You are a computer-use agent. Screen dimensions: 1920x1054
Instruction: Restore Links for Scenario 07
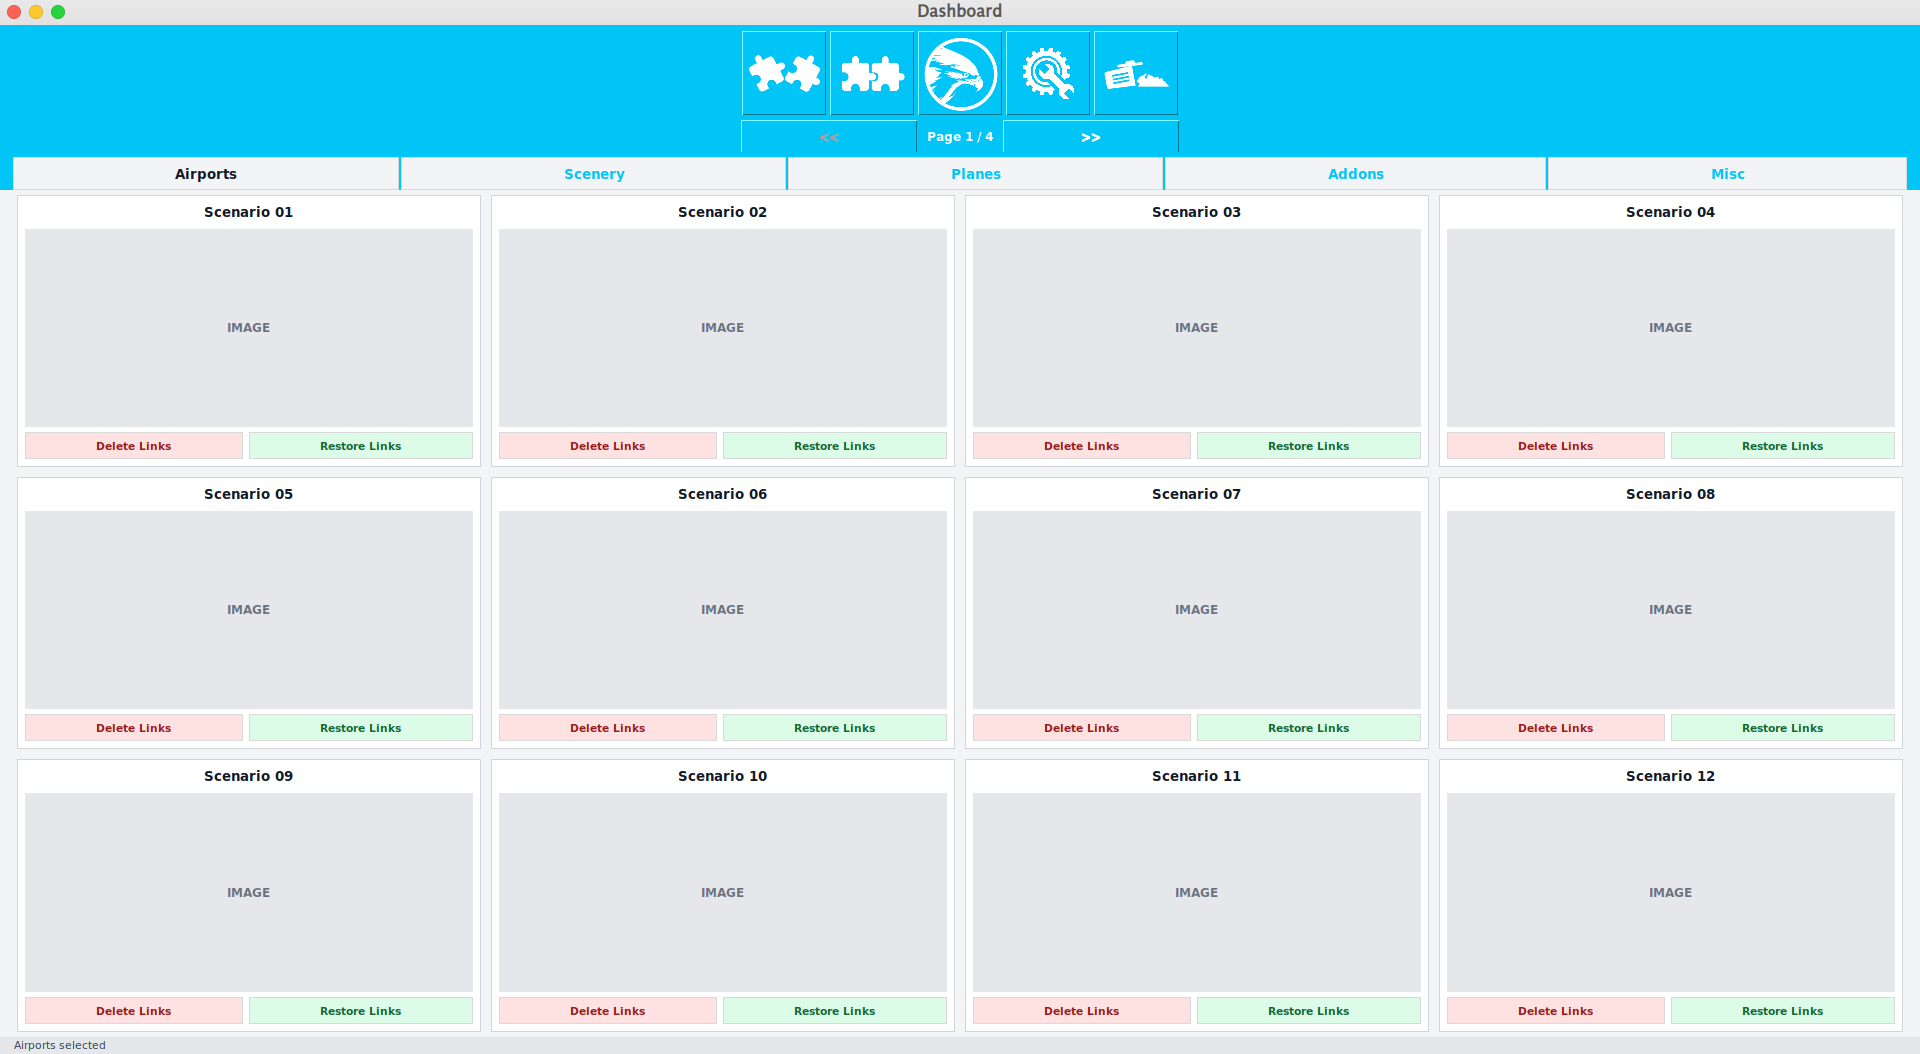click(1309, 728)
